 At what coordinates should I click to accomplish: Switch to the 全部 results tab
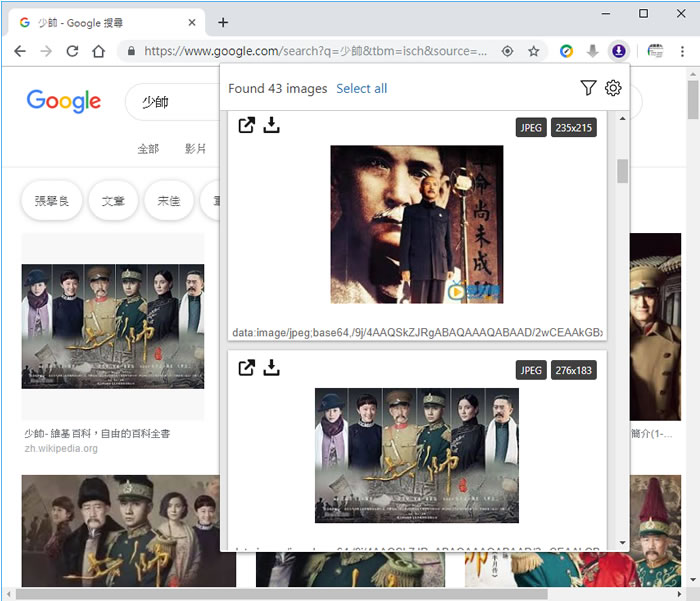coord(148,149)
